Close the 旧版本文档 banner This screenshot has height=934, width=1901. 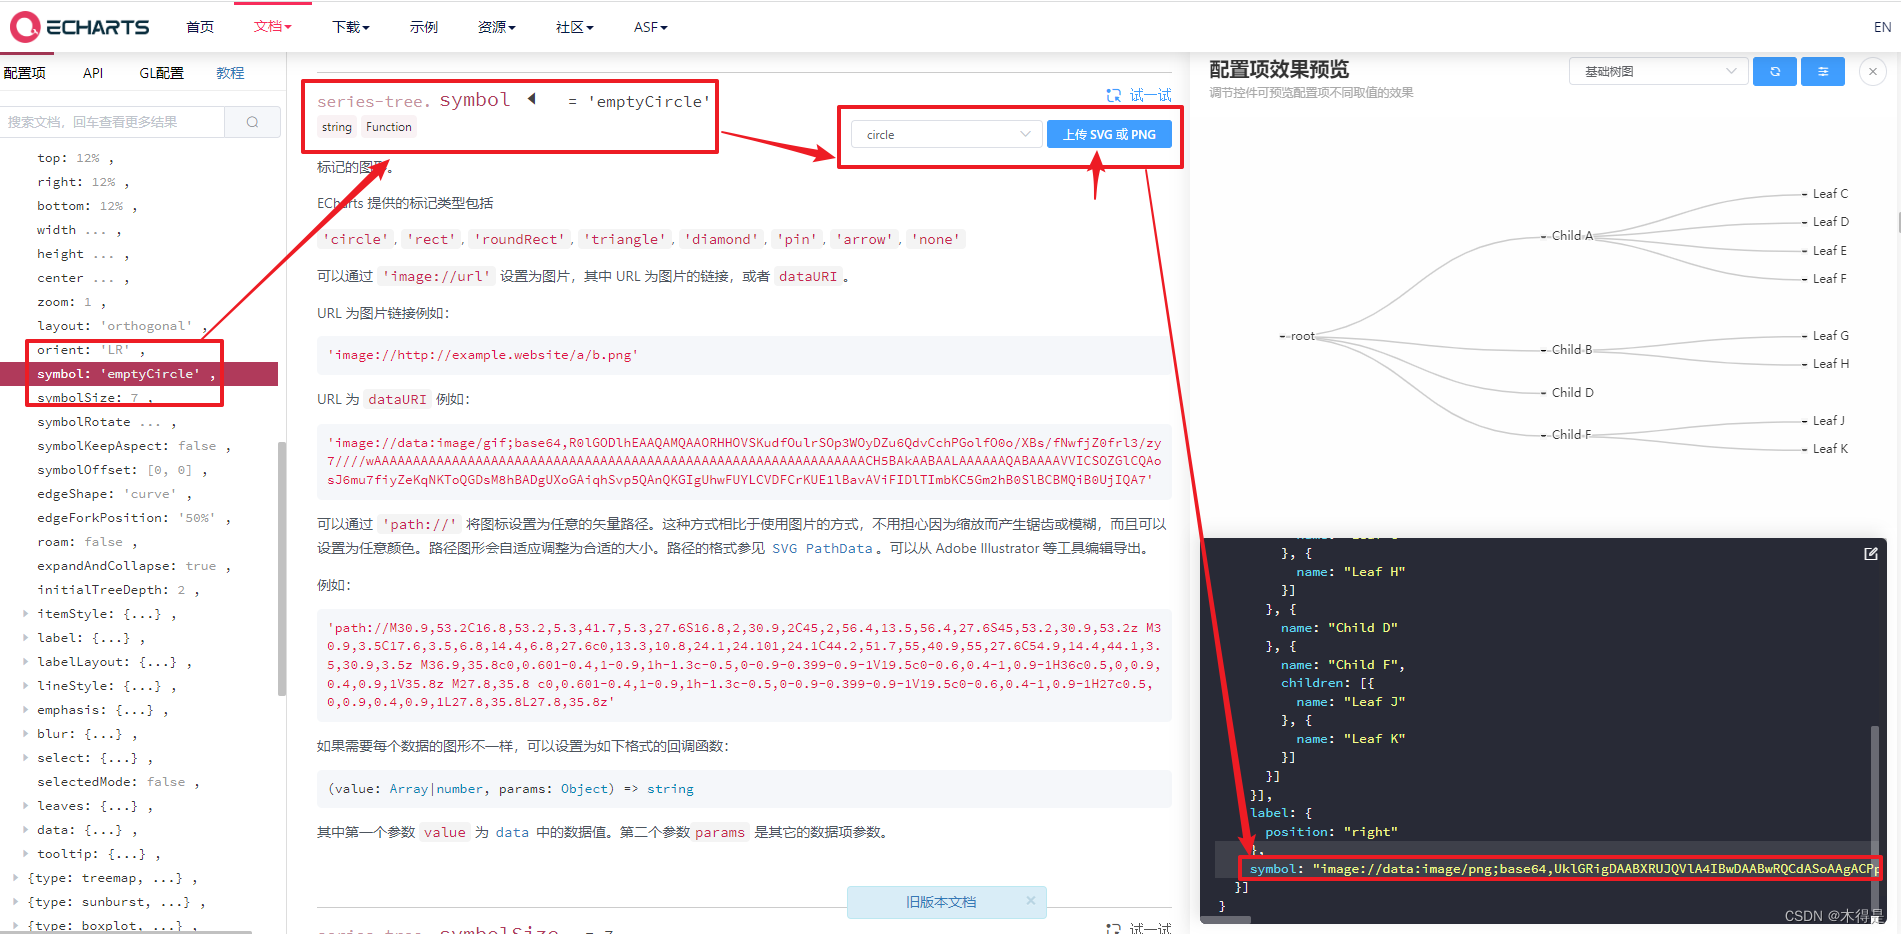tap(1031, 901)
